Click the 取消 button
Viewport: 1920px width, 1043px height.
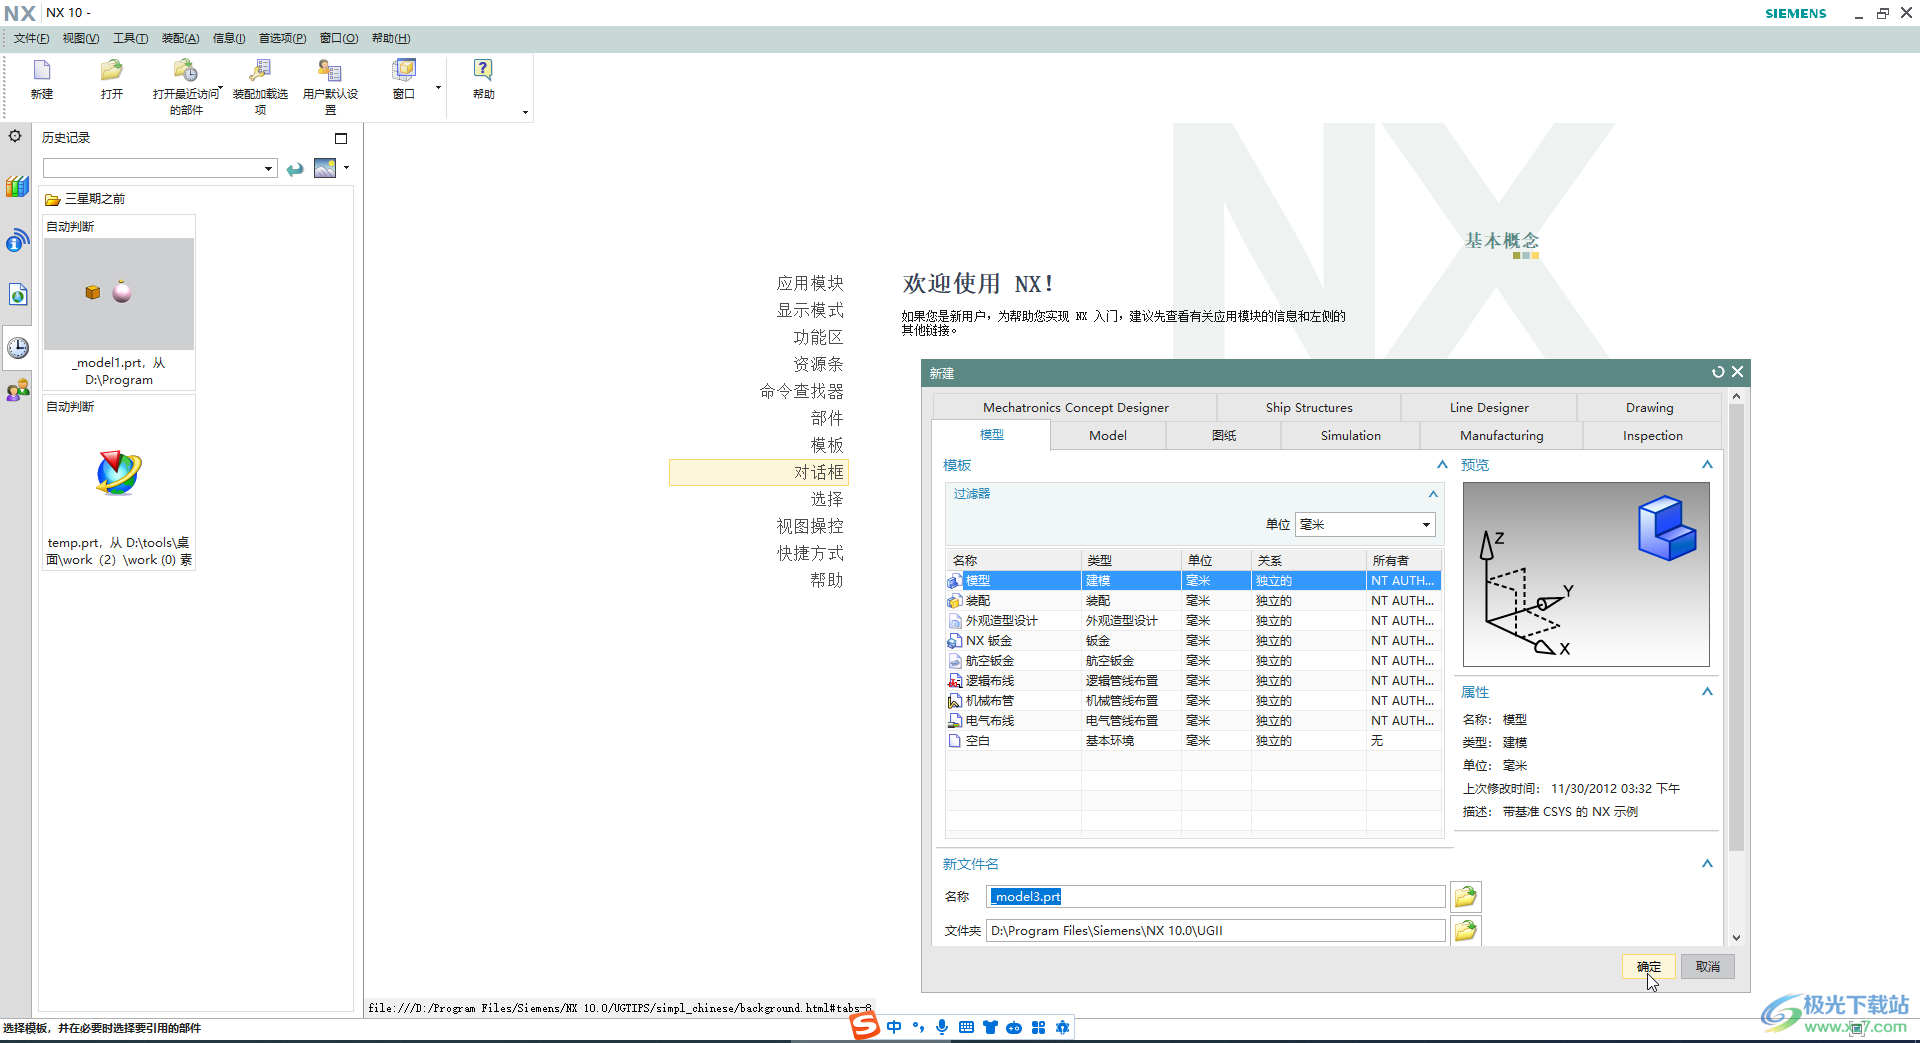click(x=1708, y=966)
